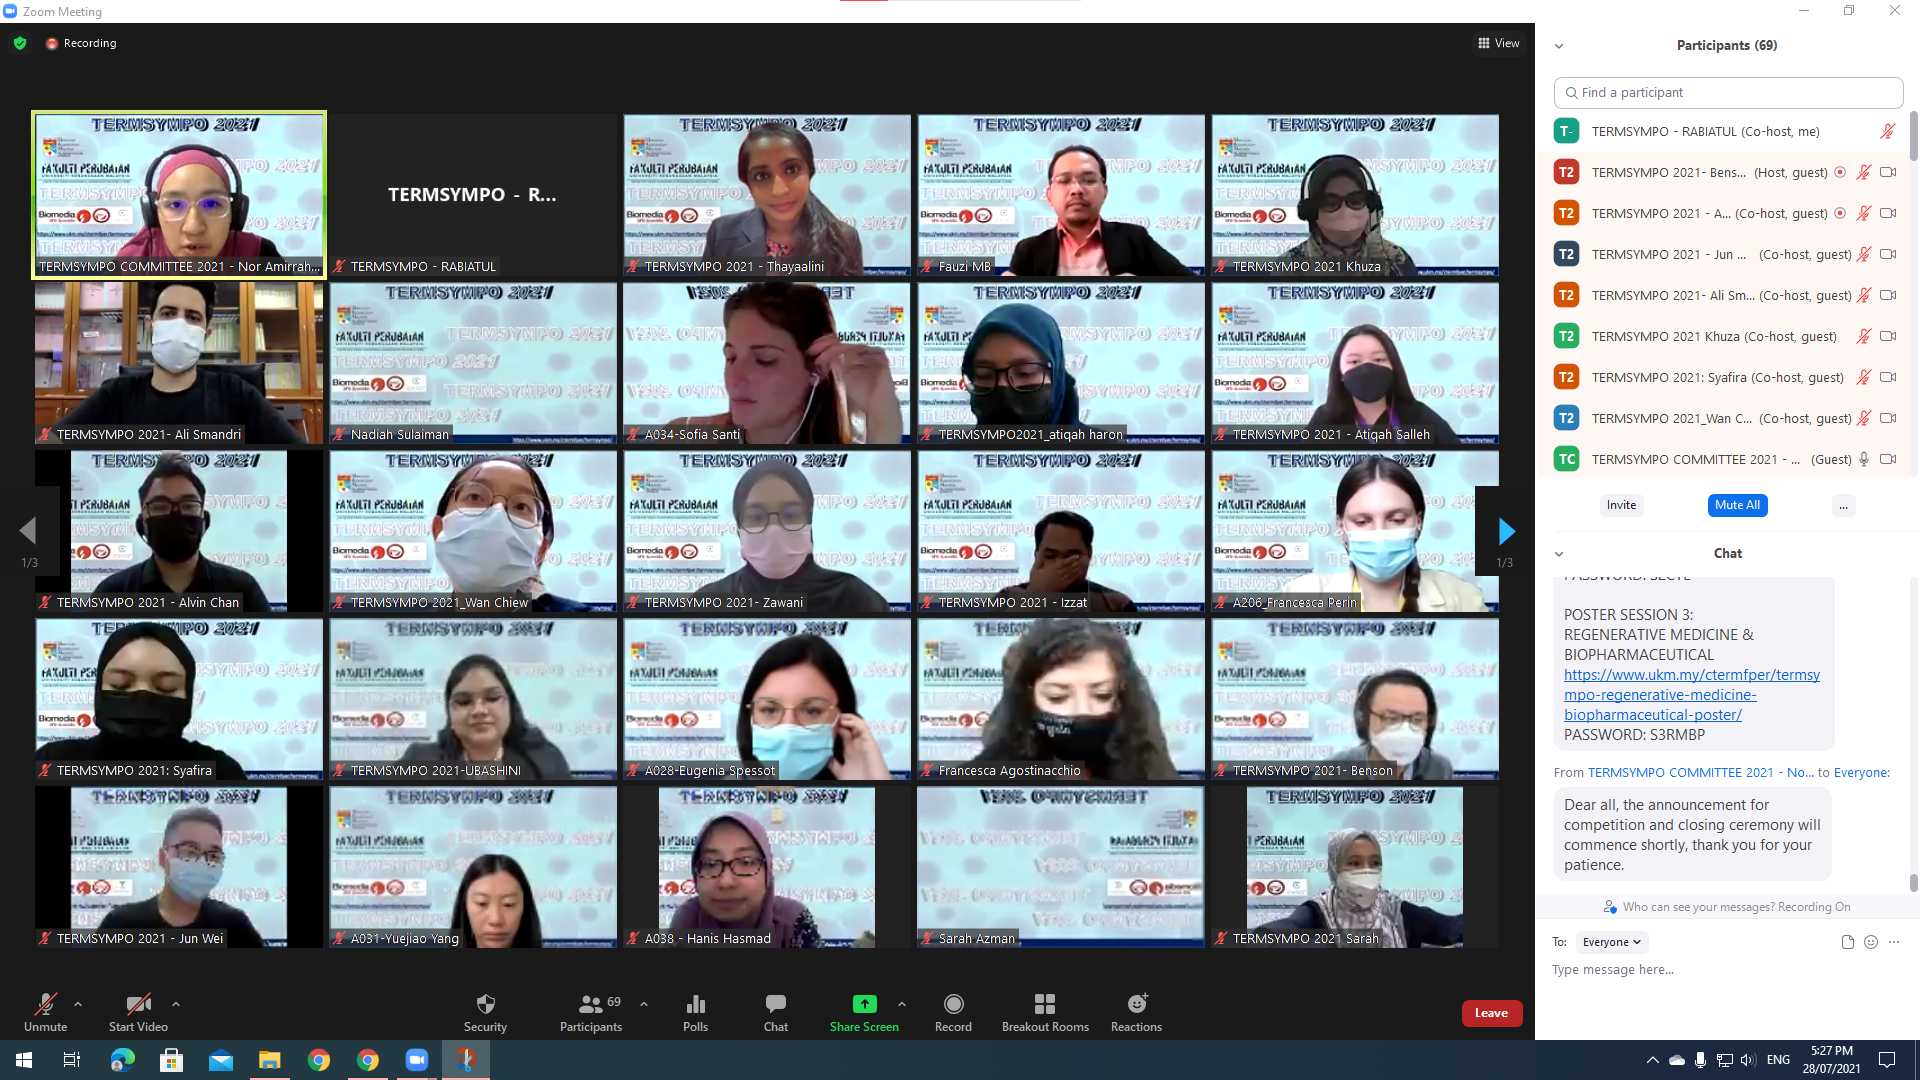Screen dimensions: 1920x1080
Task: Click the Share Screen button
Action: pyautogui.click(x=864, y=1011)
